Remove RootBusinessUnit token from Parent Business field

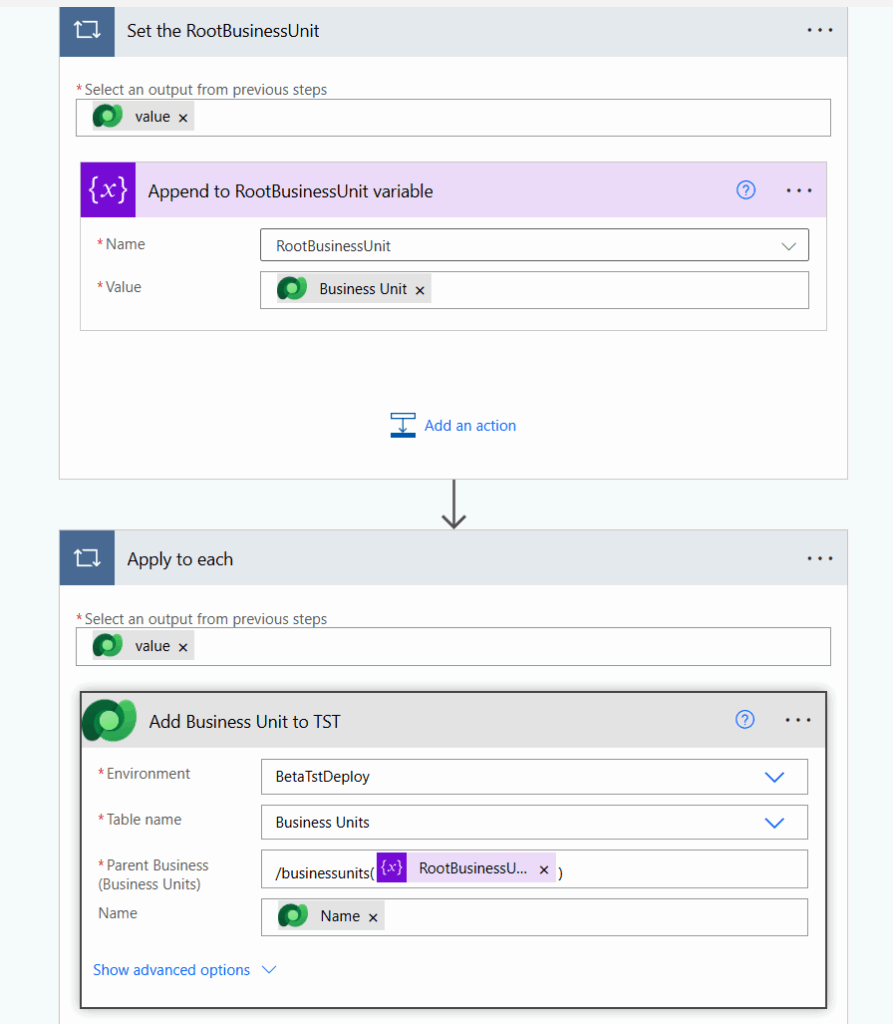[544, 870]
